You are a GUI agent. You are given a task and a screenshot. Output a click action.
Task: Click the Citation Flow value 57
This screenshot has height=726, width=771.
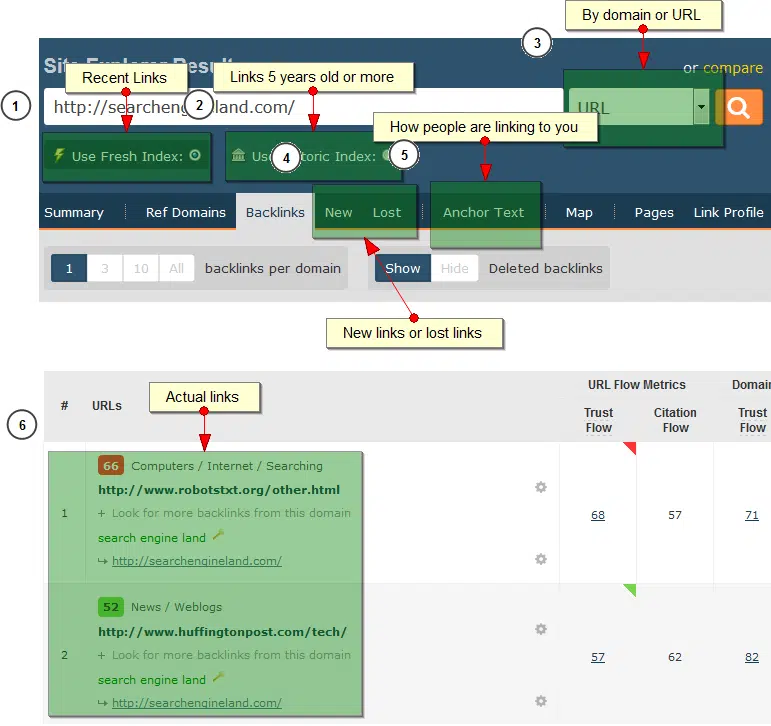pos(675,515)
